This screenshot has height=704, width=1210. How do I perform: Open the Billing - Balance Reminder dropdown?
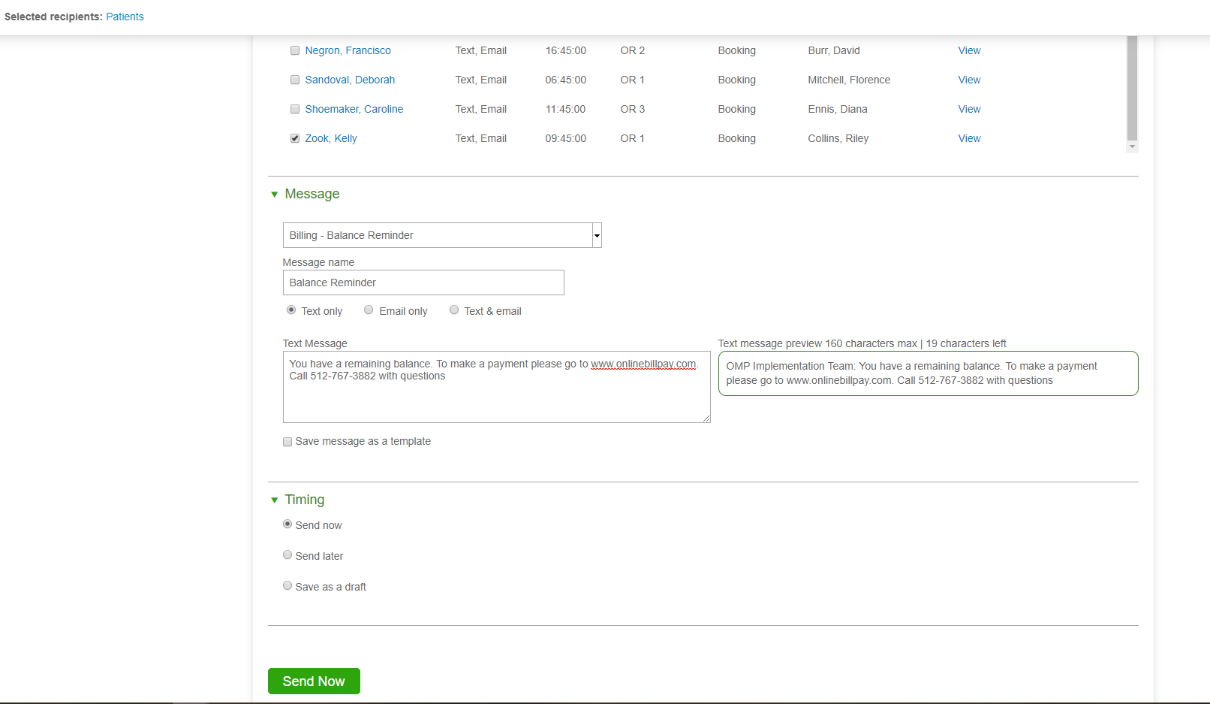tap(596, 235)
